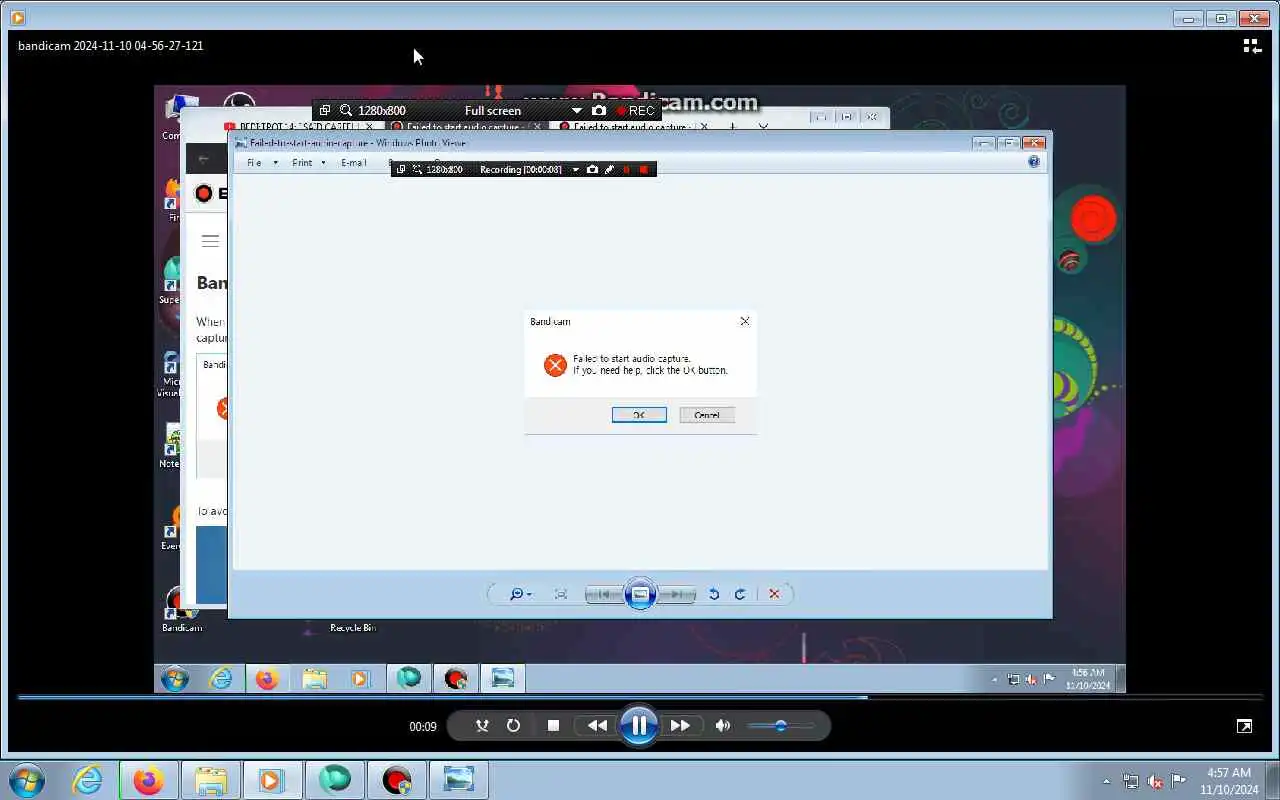Rotate counterclockwise in recorded Photo Viewer
This screenshot has width=1280, height=800.
click(x=714, y=594)
